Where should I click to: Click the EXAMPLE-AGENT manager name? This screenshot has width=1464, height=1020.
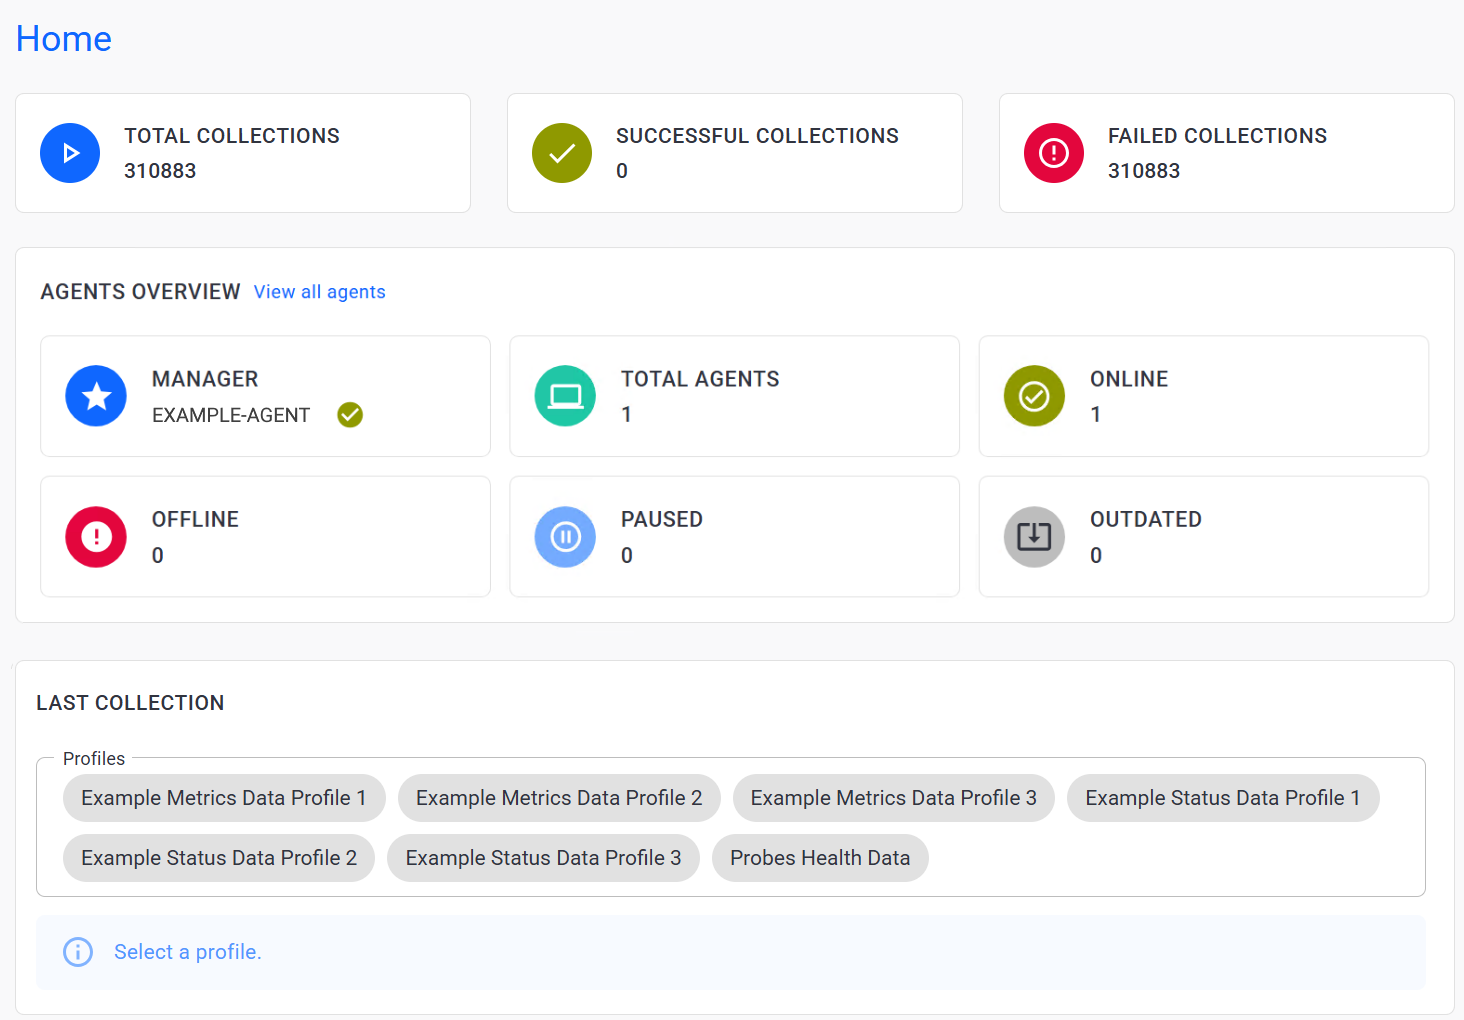pos(231,415)
